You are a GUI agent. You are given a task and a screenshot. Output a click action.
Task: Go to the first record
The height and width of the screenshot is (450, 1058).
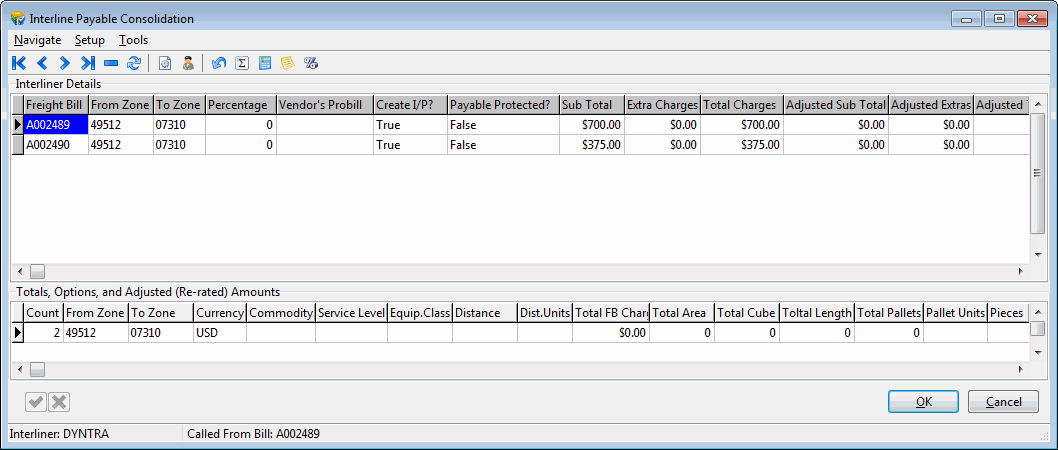(x=19, y=63)
